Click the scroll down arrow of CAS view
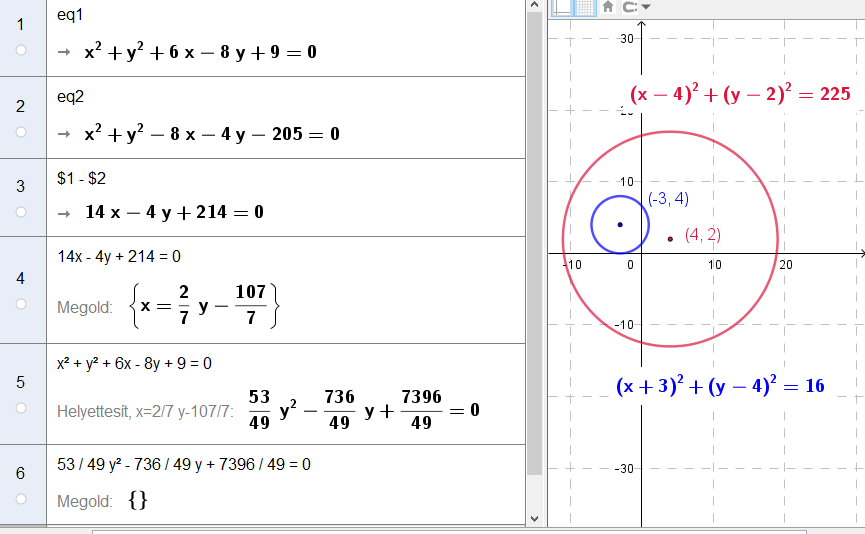The image size is (865, 534). pyautogui.click(x=534, y=519)
